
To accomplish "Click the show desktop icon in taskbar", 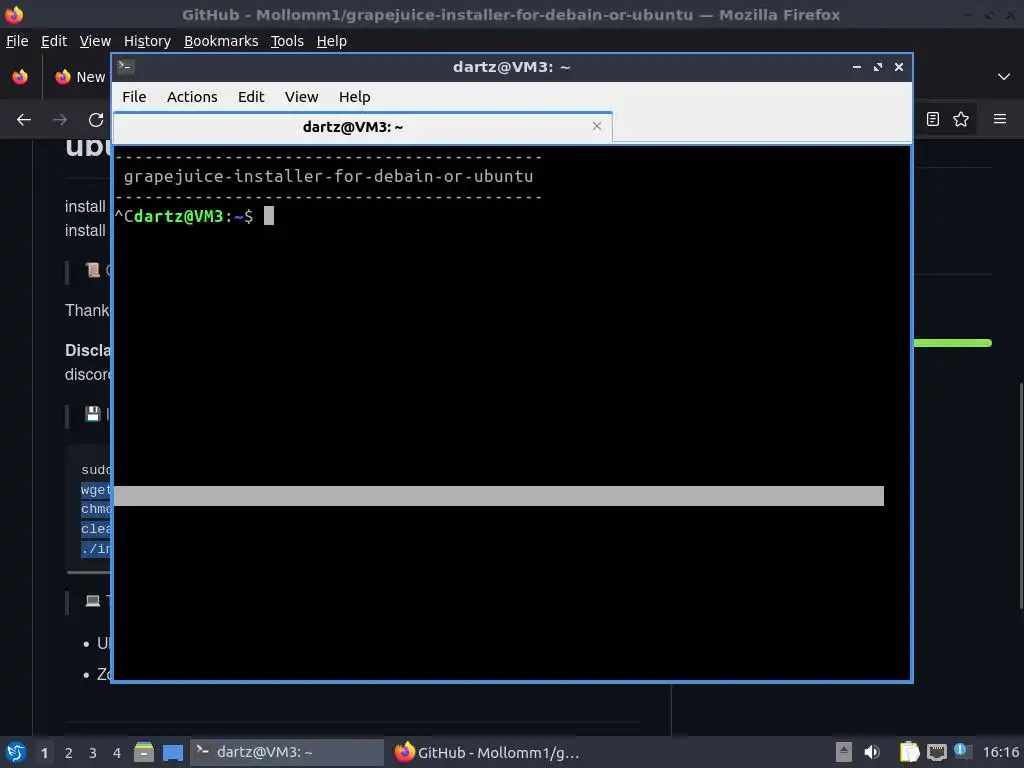I will [172, 752].
